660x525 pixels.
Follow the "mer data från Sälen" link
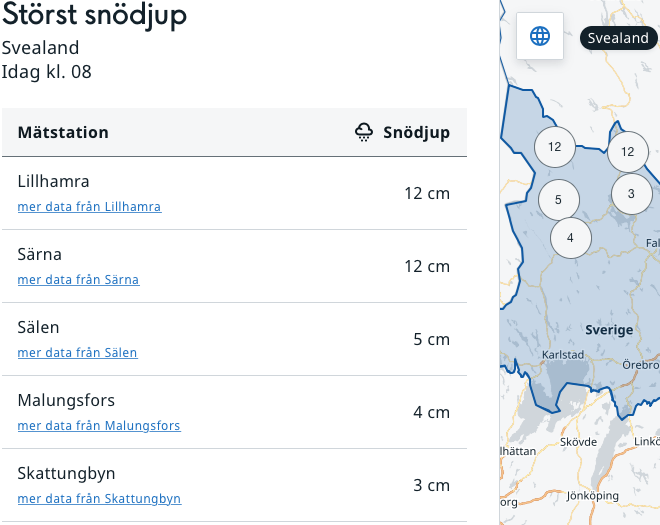(x=77, y=353)
